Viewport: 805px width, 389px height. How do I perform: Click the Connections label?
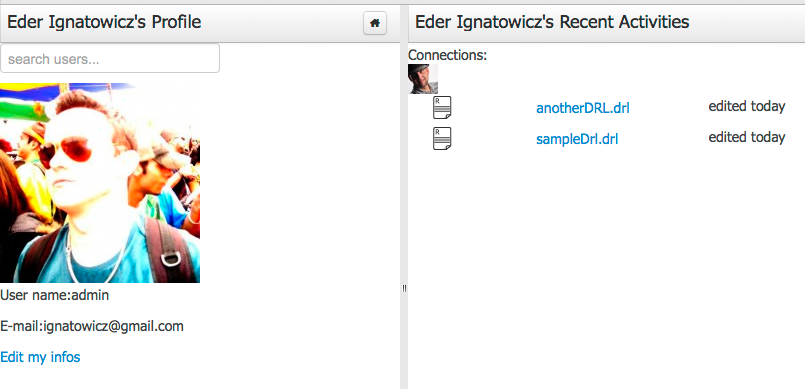pos(447,55)
